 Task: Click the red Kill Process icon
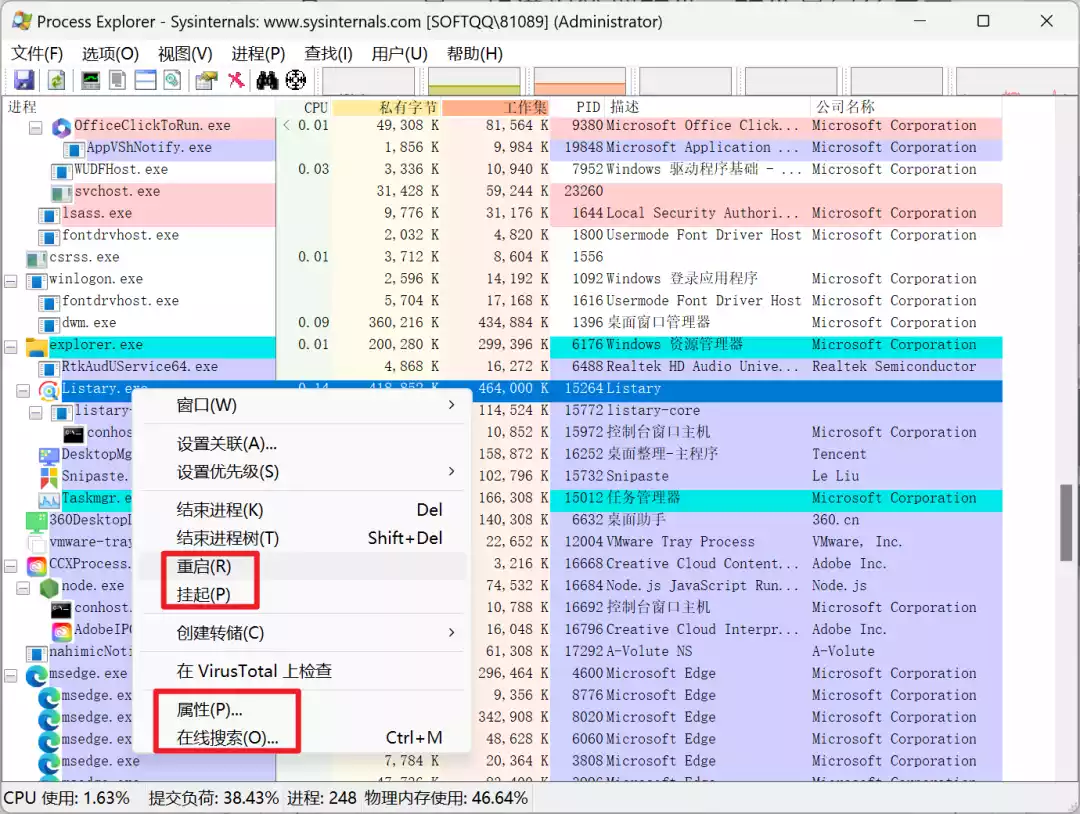(236, 81)
